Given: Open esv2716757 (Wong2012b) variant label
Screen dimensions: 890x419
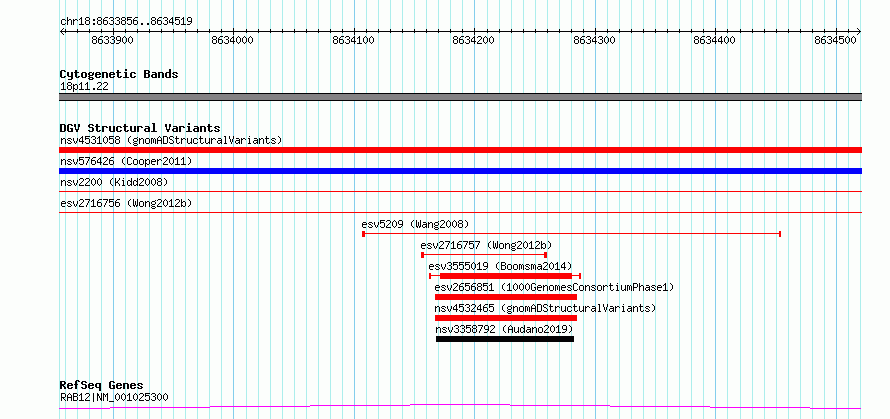Looking at the screenshot, I should coord(486,245).
